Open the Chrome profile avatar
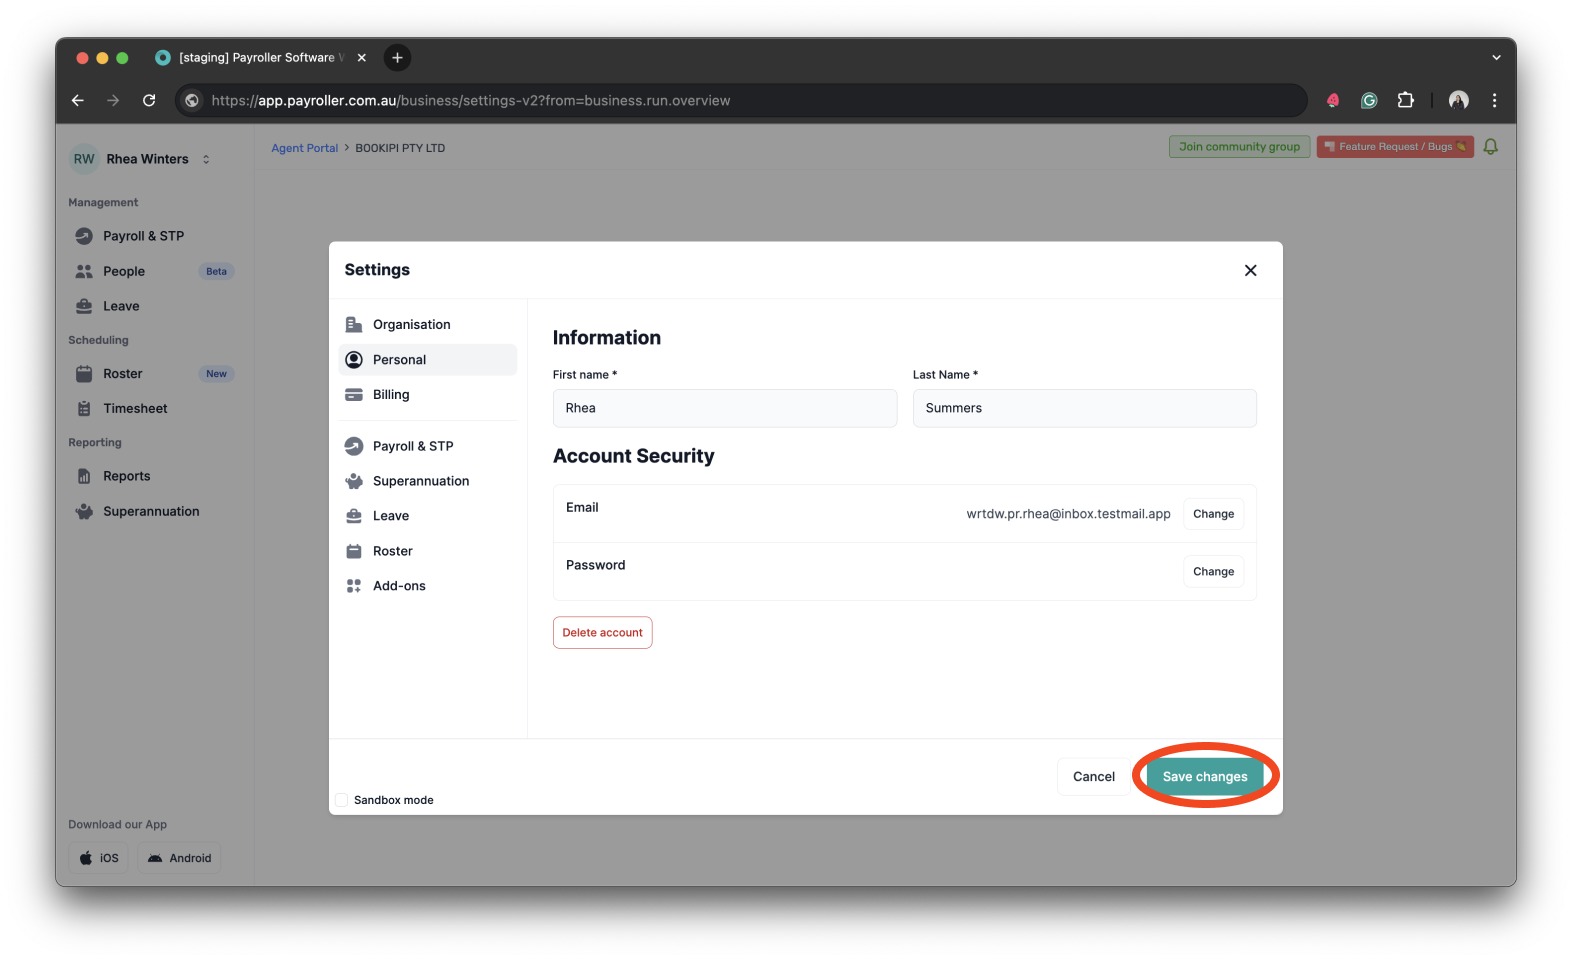 tap(1458, 100)
